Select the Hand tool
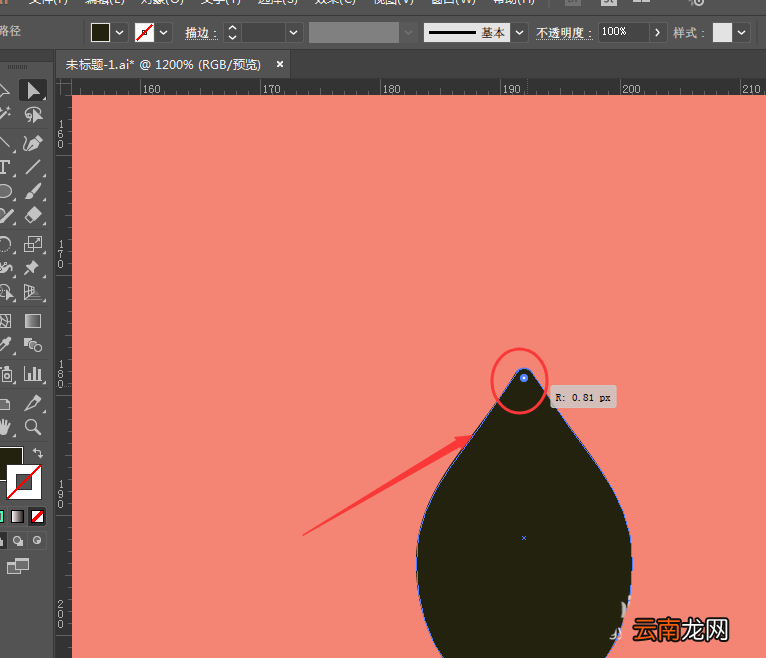 coord(5,427)
